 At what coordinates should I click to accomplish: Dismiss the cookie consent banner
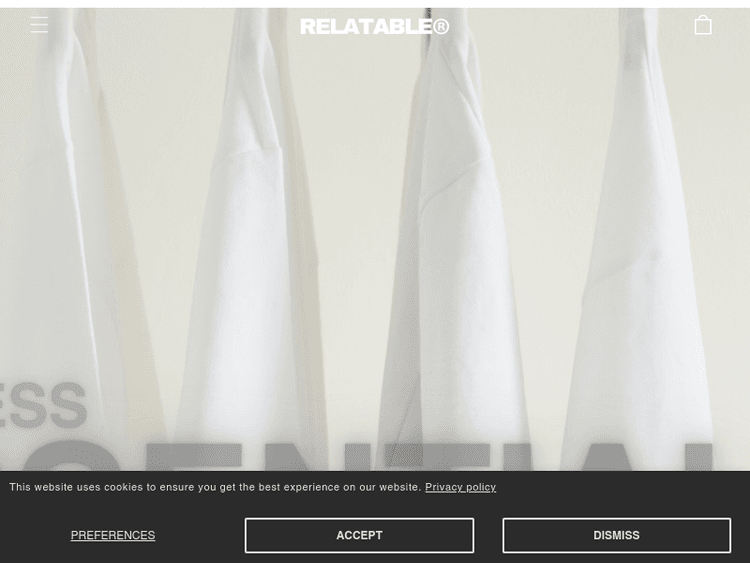[617, 535]
